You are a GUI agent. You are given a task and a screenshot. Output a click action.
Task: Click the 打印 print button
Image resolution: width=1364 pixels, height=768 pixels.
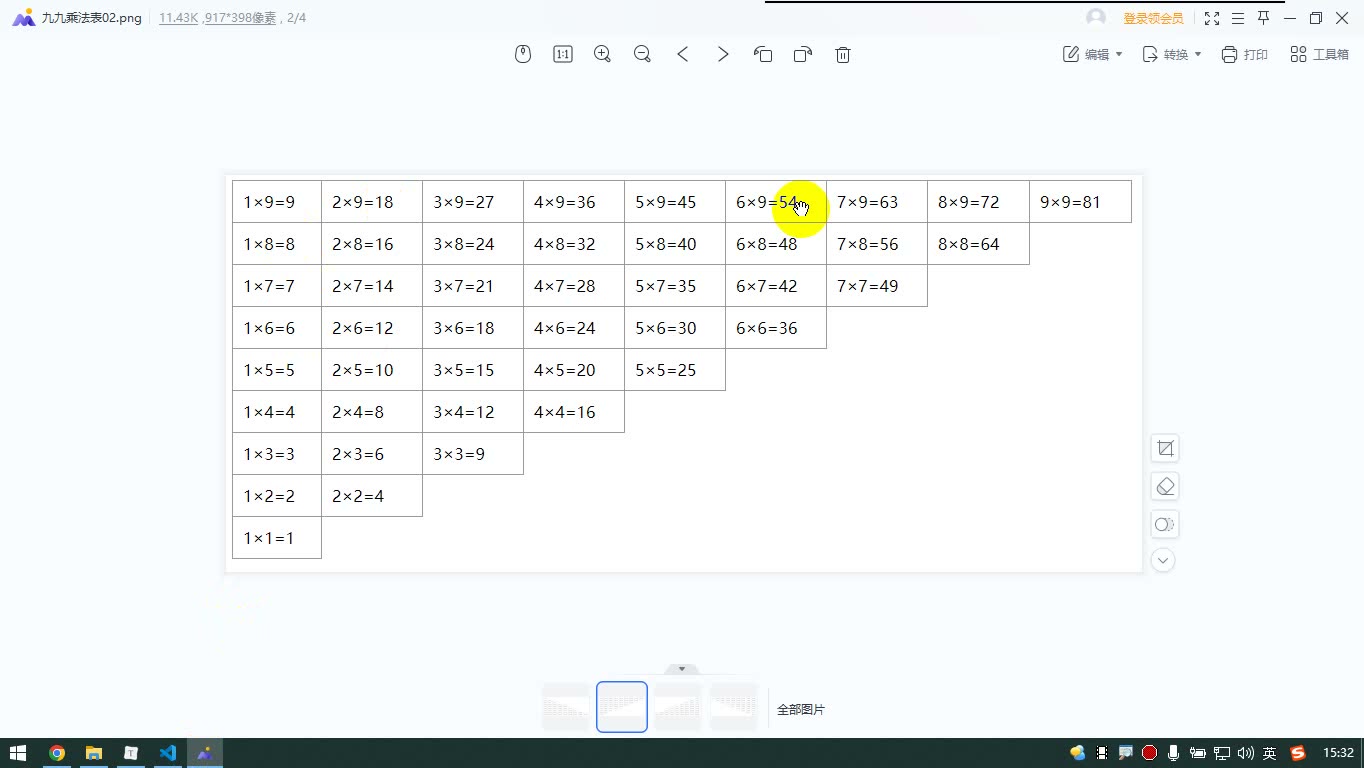1244,54
